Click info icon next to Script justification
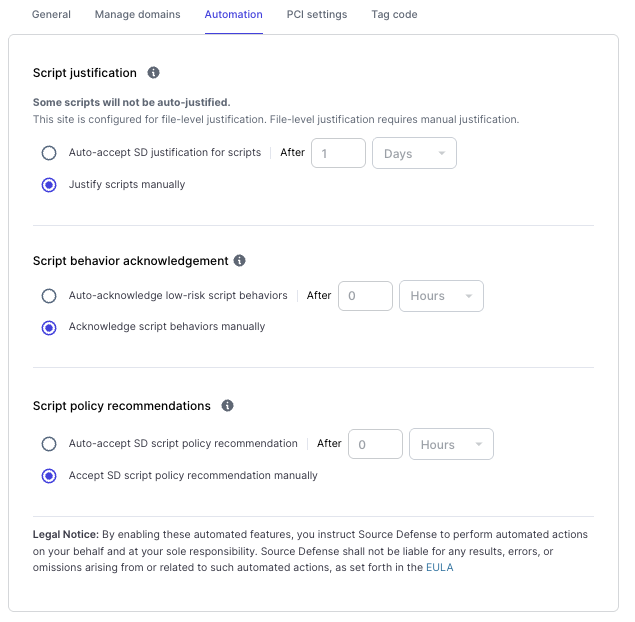This screenshot has height=622, width=635. coord(154,73)
